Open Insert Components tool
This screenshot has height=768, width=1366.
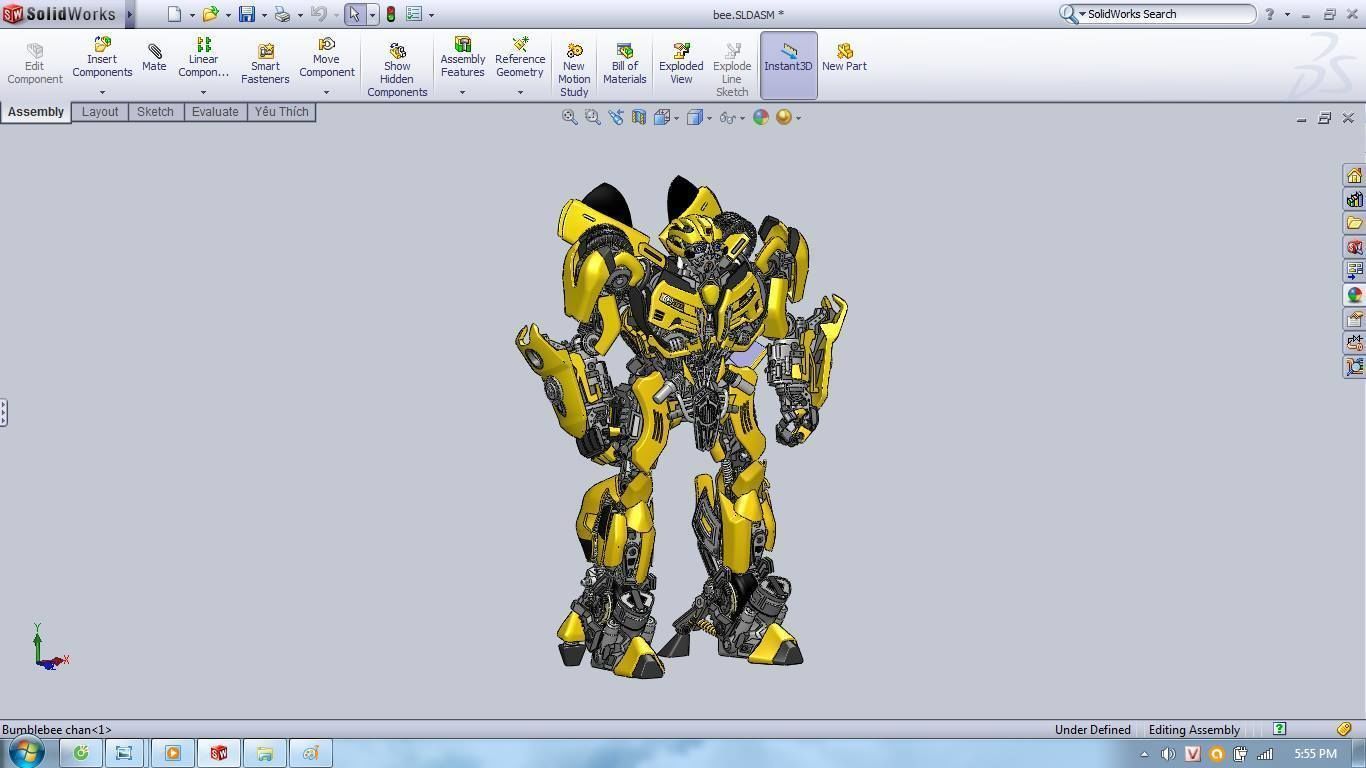tap(102, 58)
